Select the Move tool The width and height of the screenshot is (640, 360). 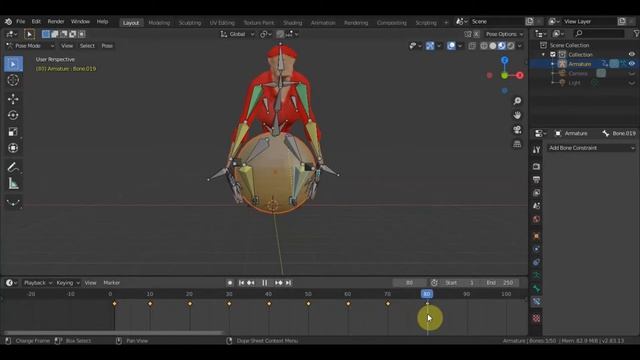point(13,99)
